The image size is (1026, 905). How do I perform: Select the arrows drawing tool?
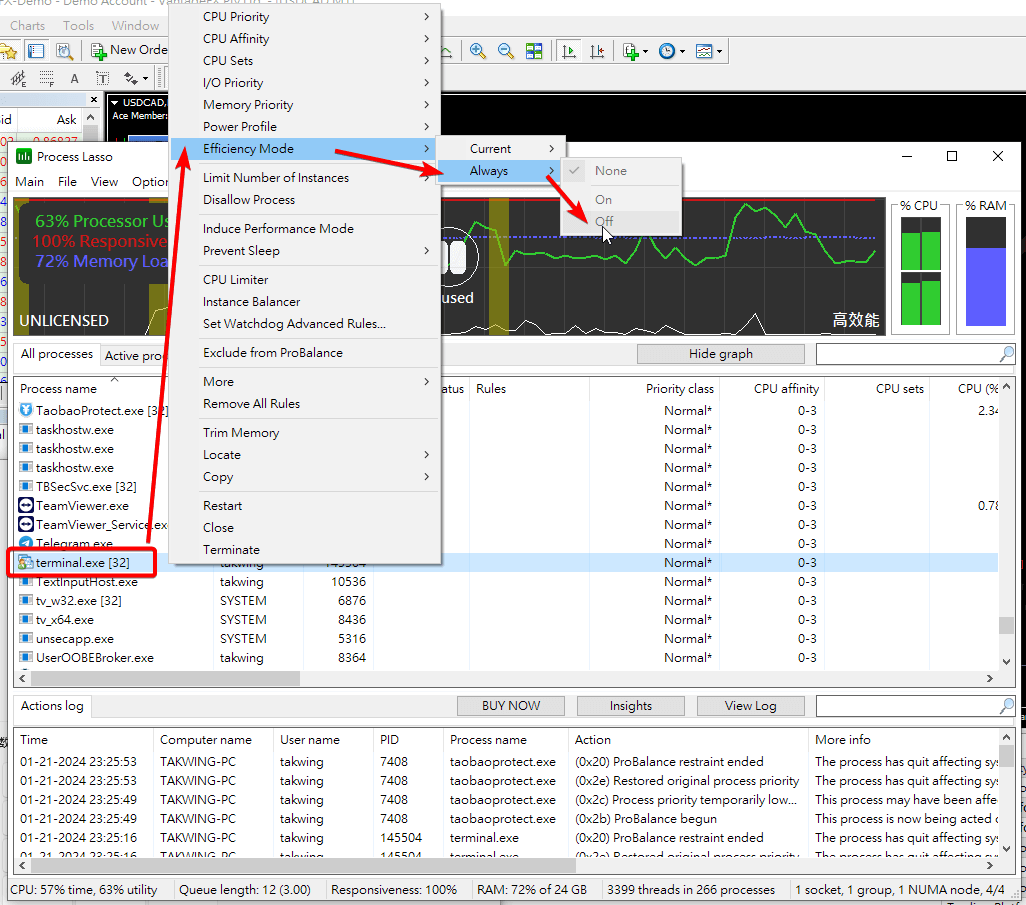tap(131, 79)
